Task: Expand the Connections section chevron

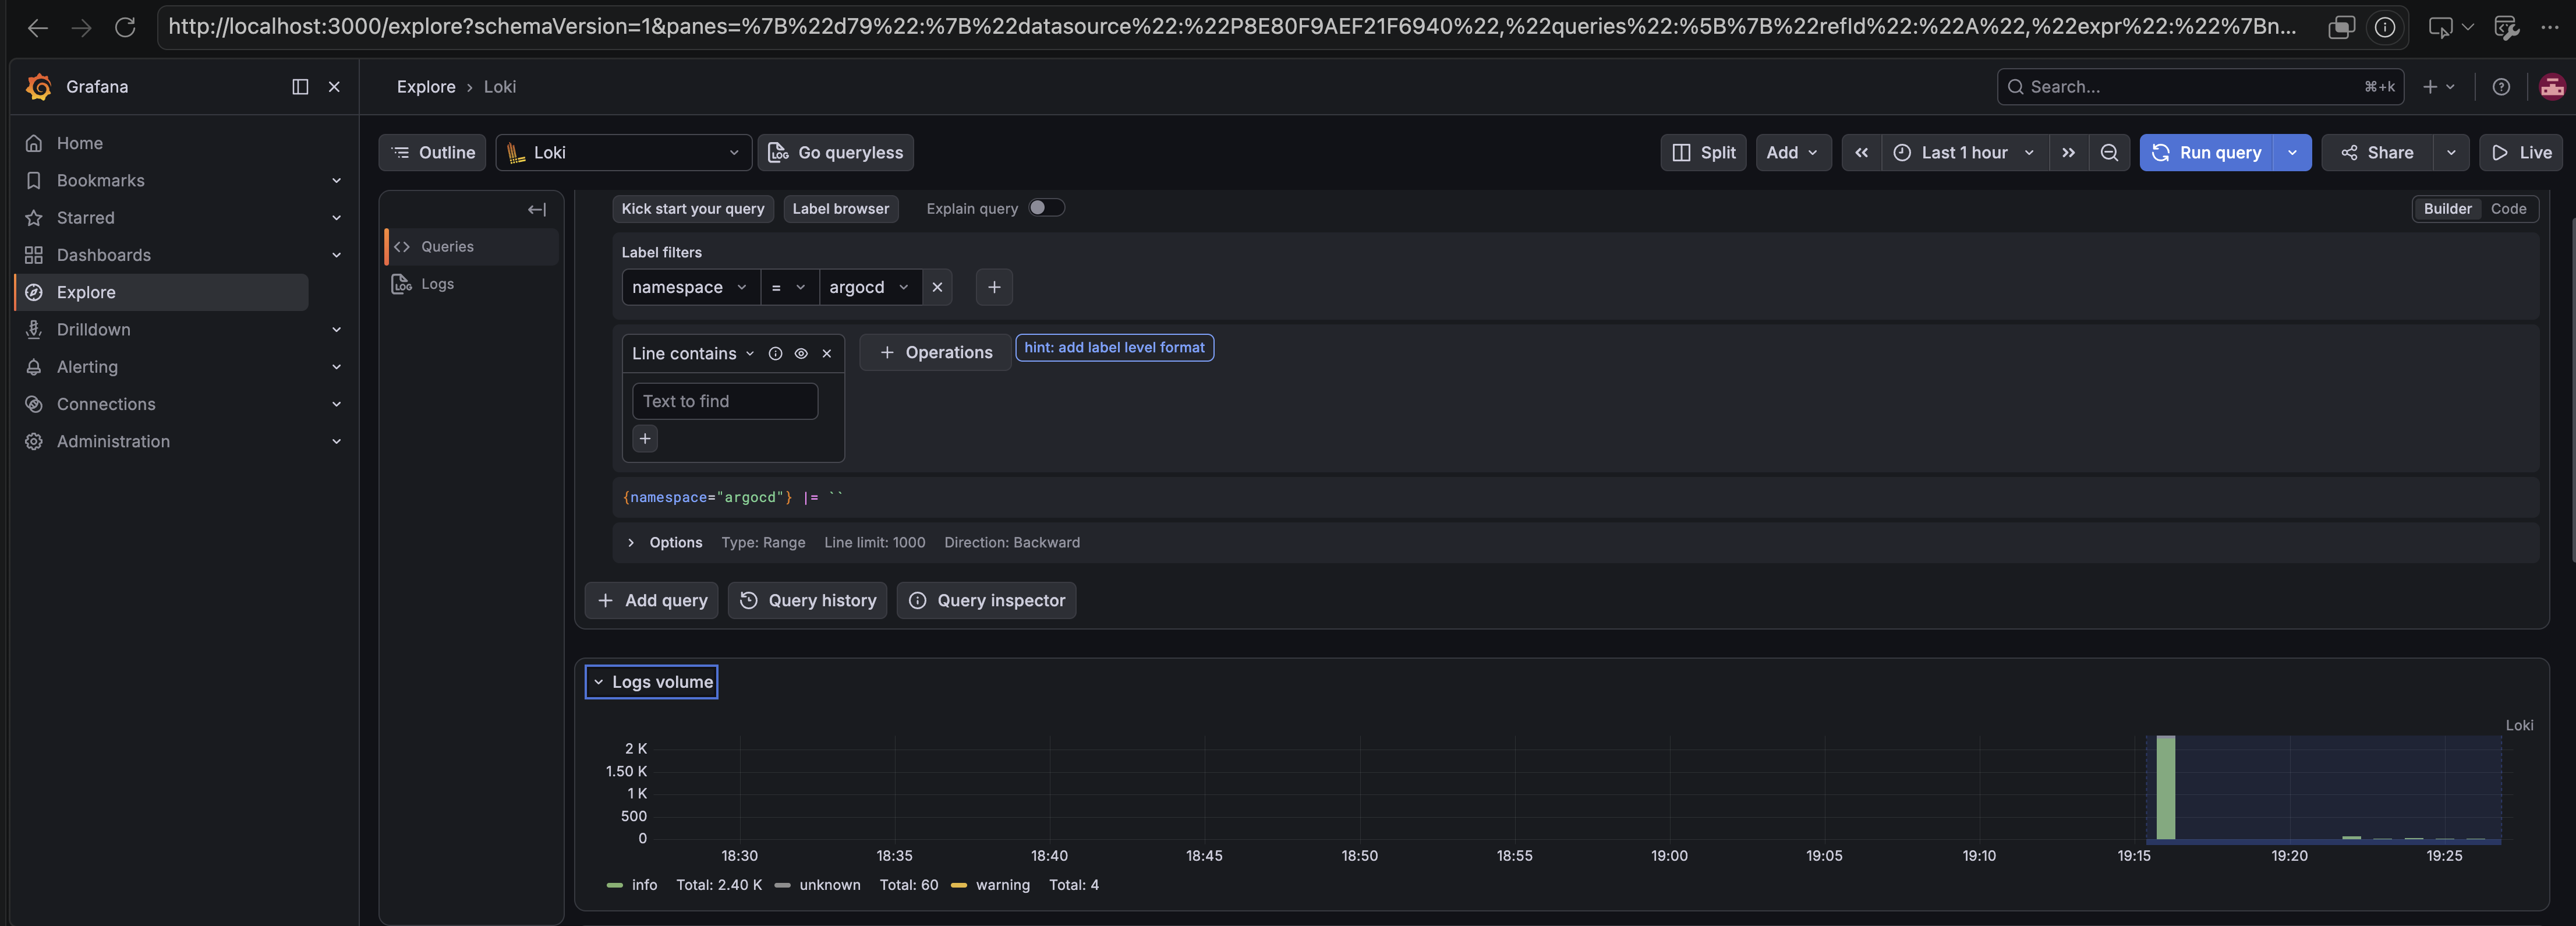Action: pos(336,404)
